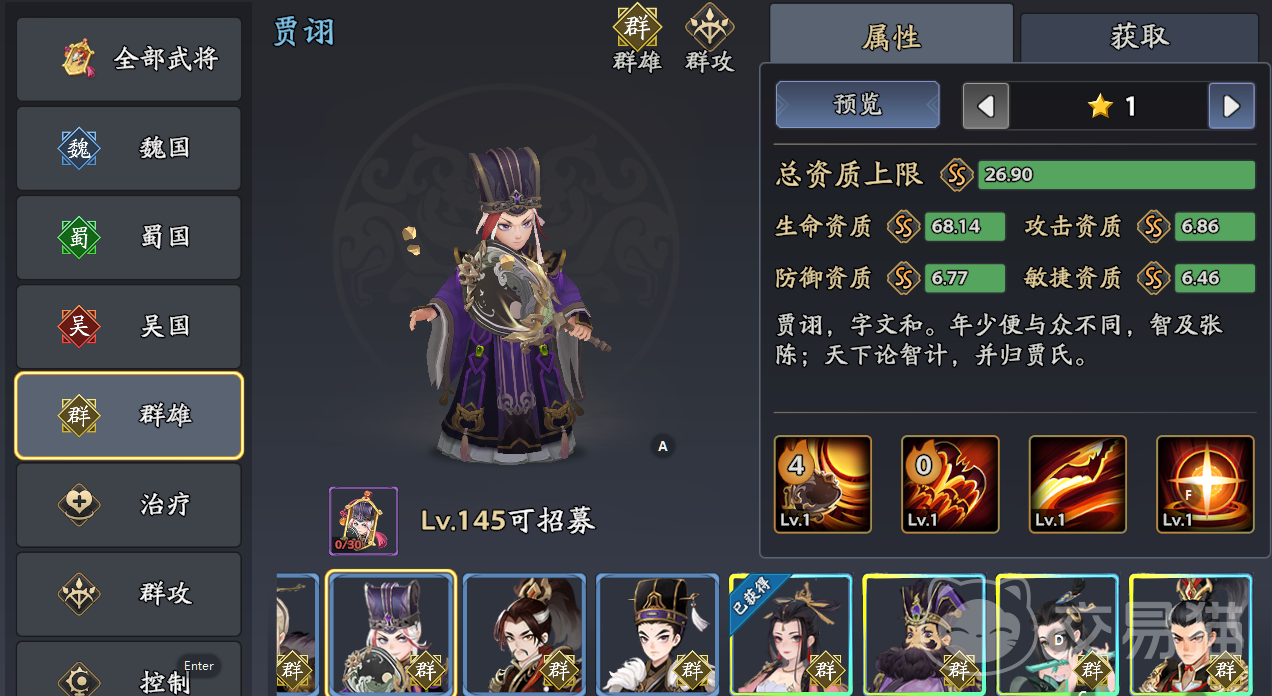Select the 治疗 filter button
This screenshot has width=1272, height=696.
coord(129,504)
